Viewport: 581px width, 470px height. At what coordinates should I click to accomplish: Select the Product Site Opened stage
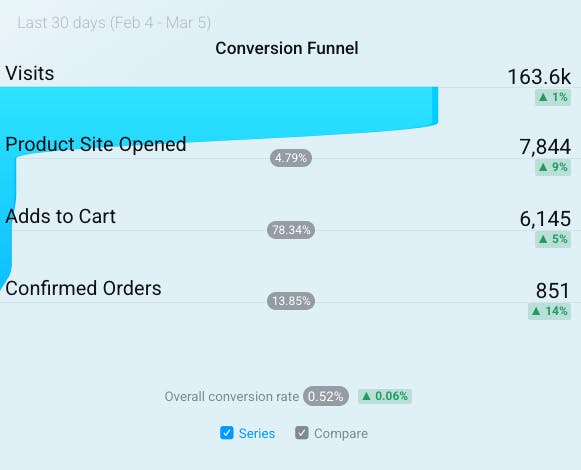[96, 144]
